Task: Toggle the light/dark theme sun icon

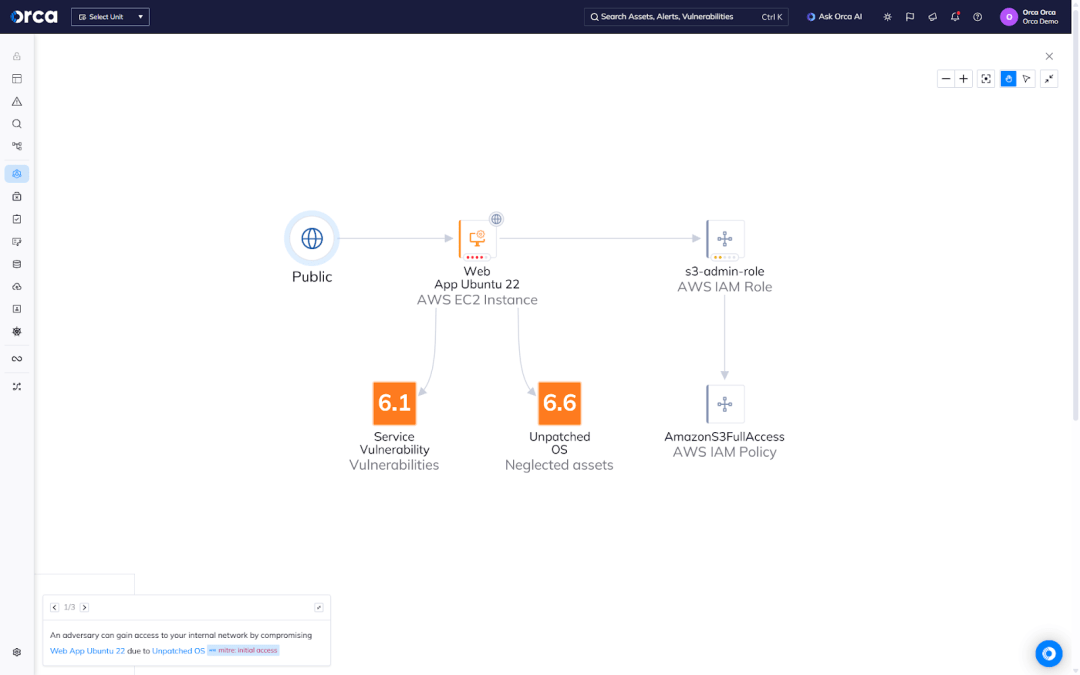Action: [x=887, y=17]
